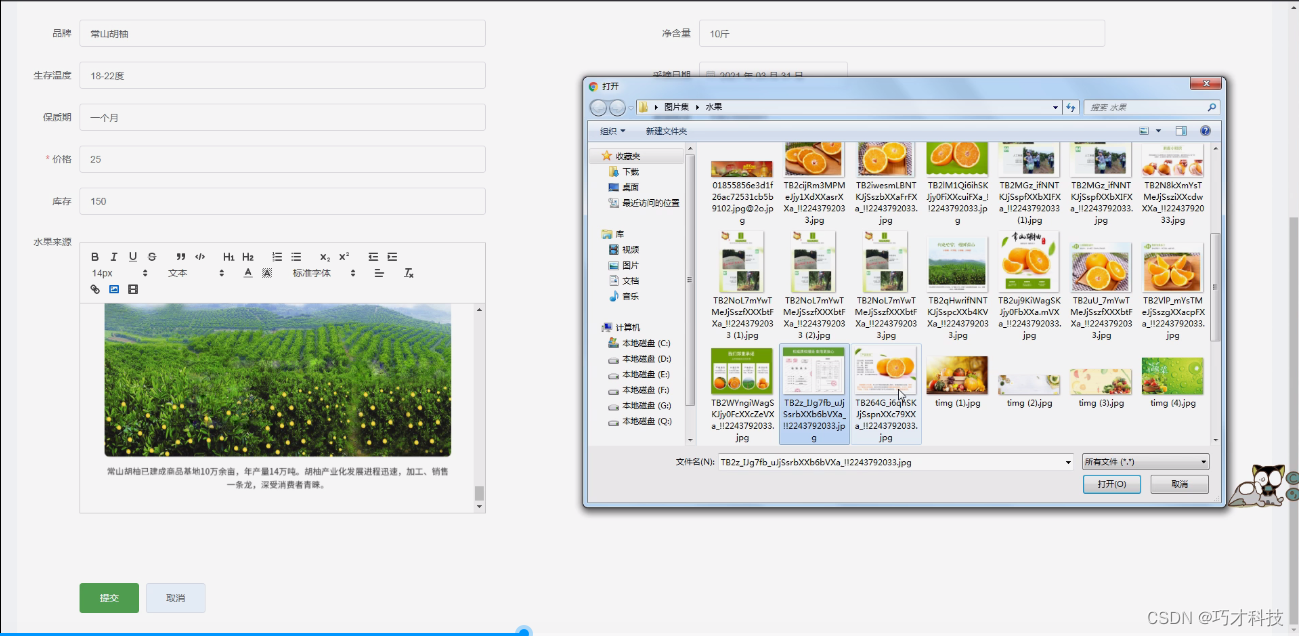
Task: Insert a video in the editor
Action: tap(131, 289)
